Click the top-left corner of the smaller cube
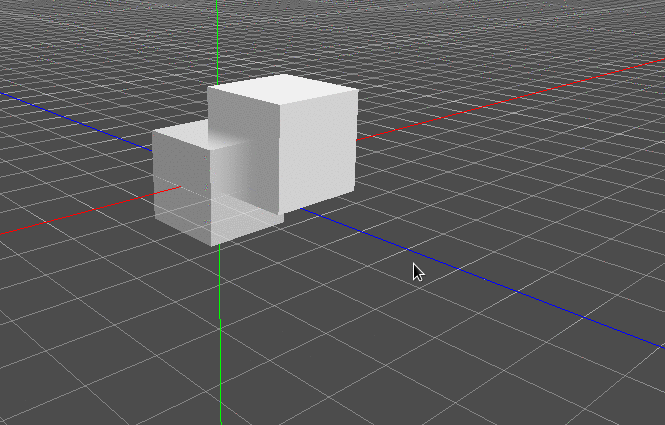The height and width of the screenshot is (425, 665). [x=154, y=131]
